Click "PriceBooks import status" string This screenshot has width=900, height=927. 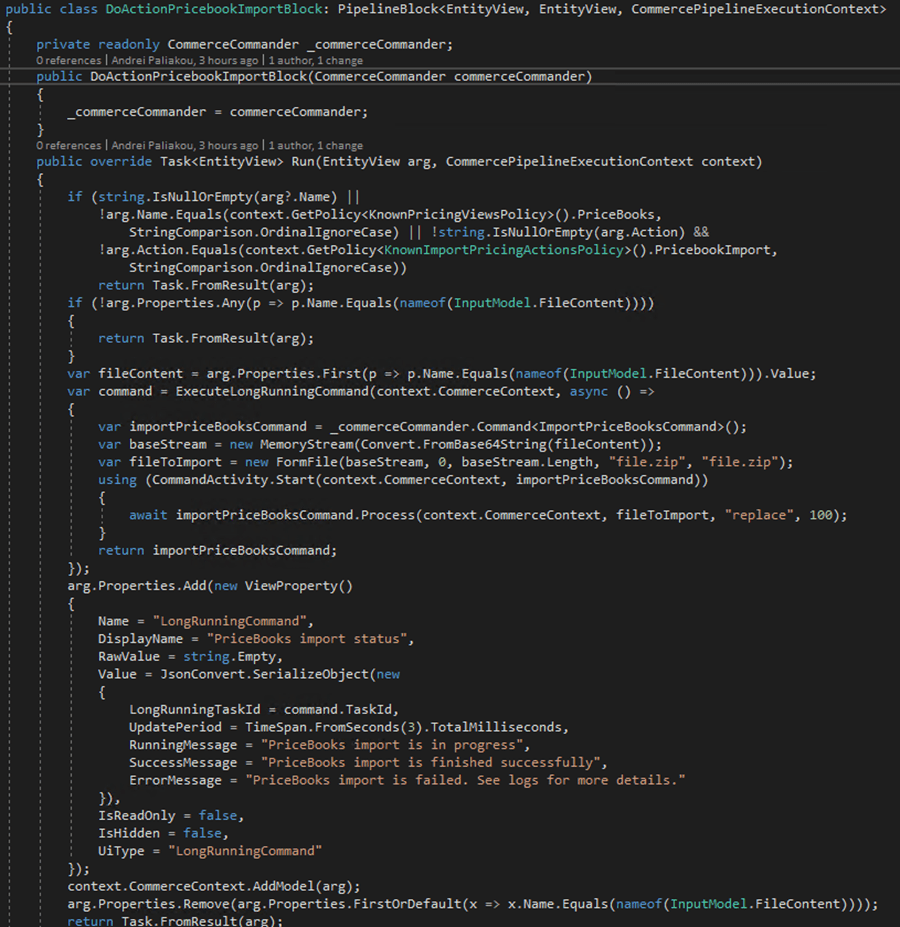pyautogui.click(x=306, y=639)
